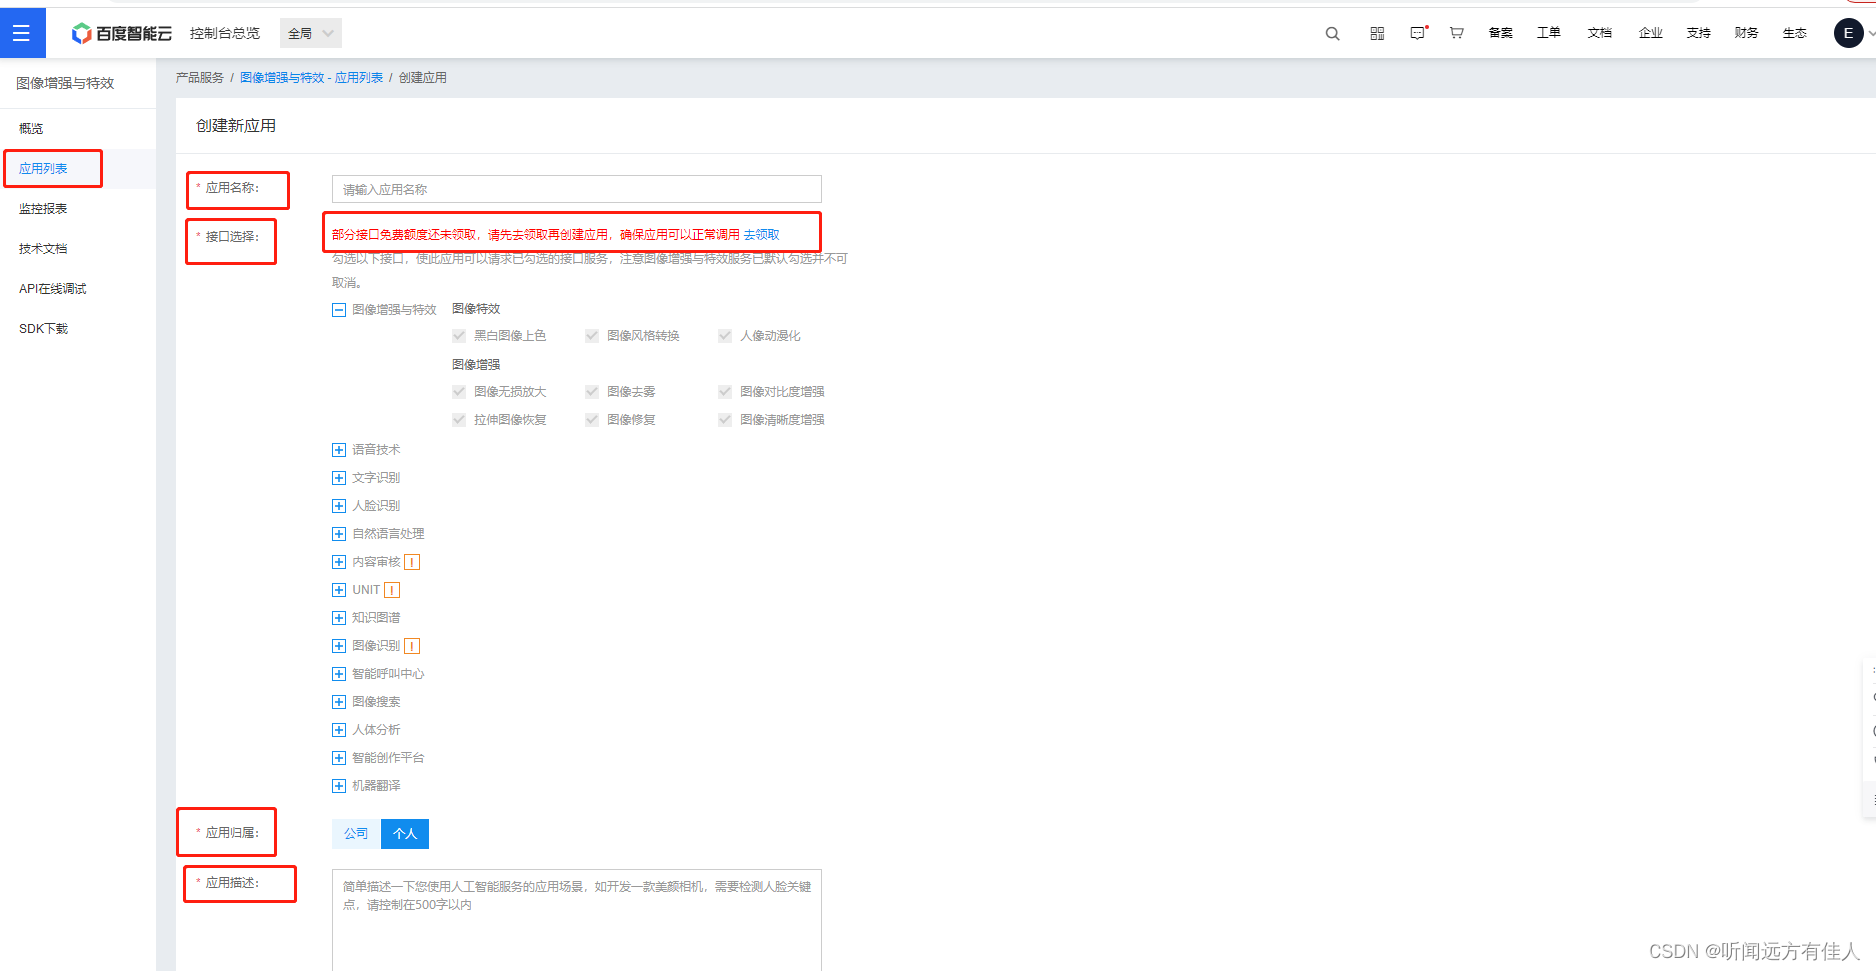Expand the 智能呼叫中心 node
1876x971 pixels.
click(339, 674)
